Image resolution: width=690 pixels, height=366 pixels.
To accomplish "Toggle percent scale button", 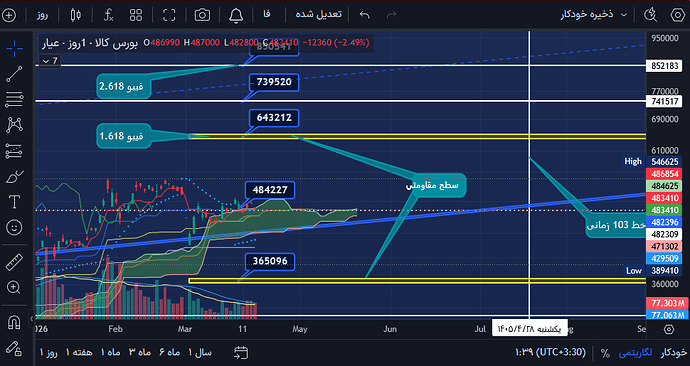I will [606, 353].
